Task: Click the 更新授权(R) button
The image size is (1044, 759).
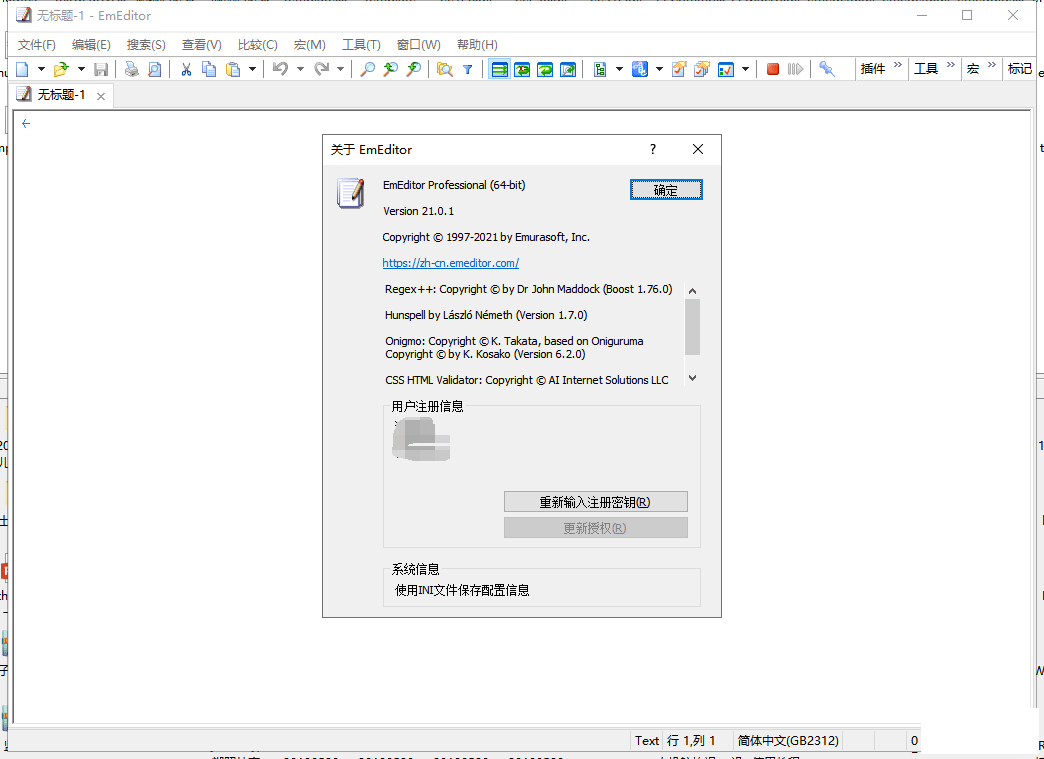Action: [x=595, y=528]
